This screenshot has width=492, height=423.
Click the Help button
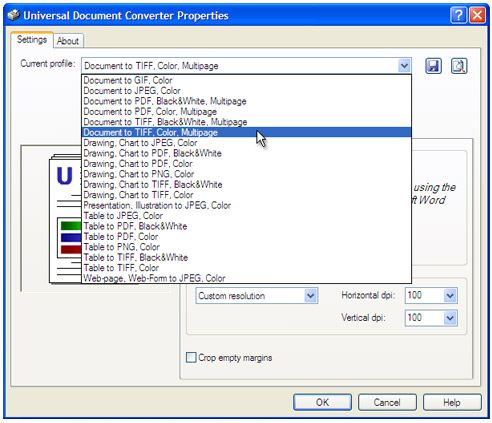[452, 402]
